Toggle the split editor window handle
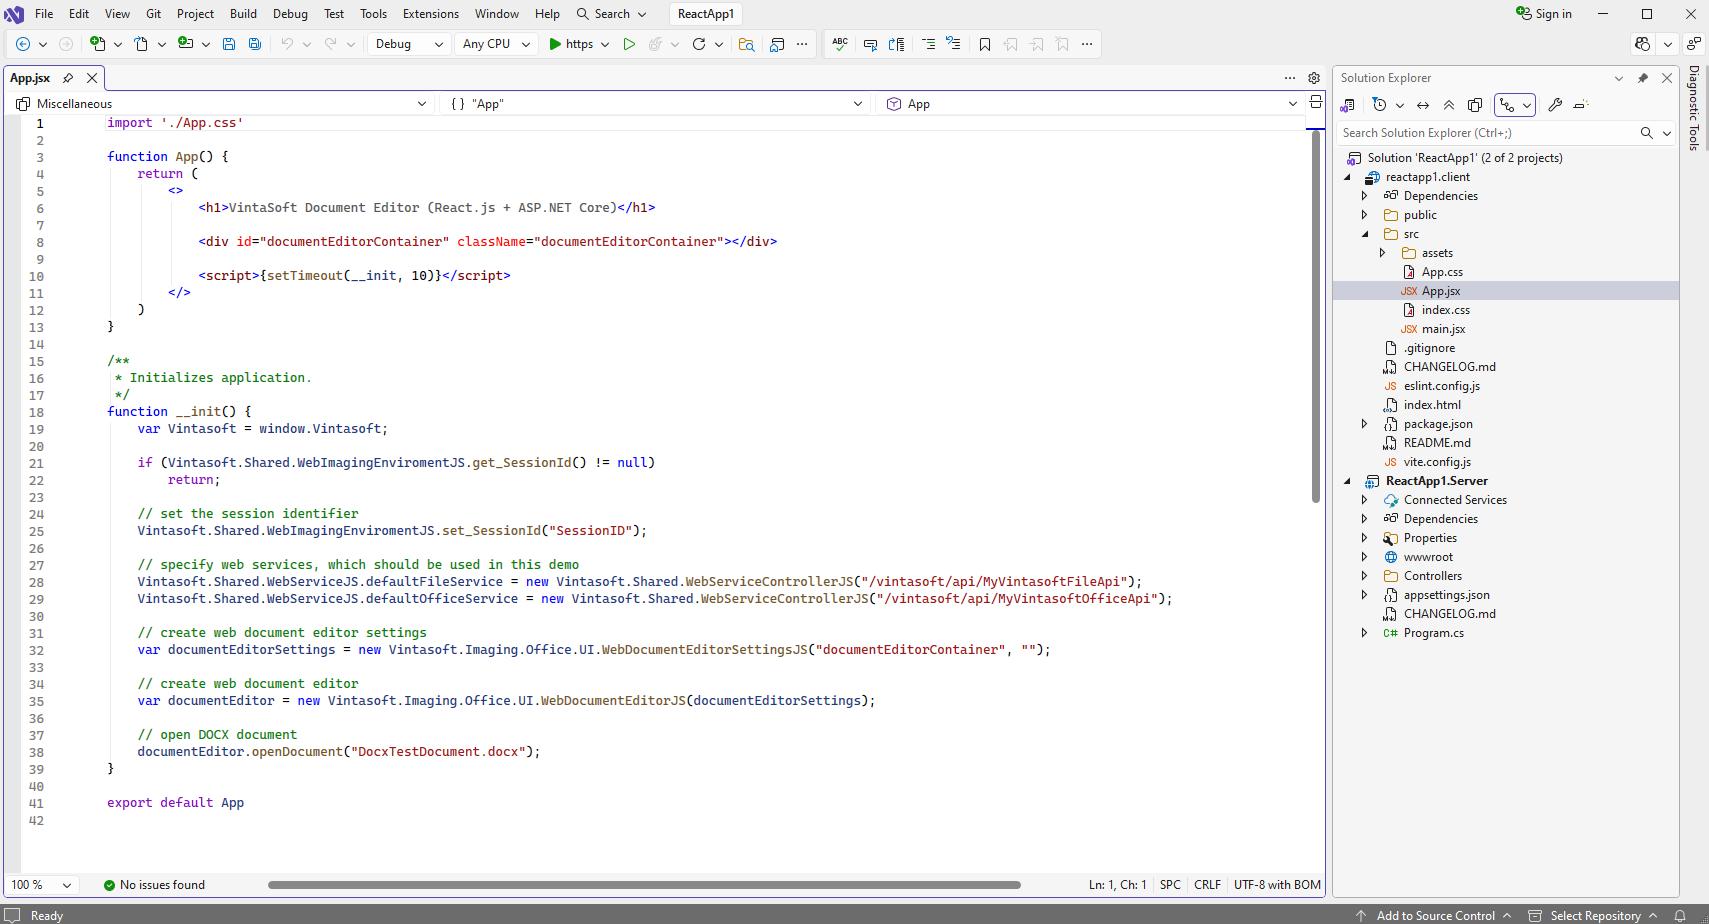The height and width of the screenshot is (924, 1709). click(x=1316, y=102)
